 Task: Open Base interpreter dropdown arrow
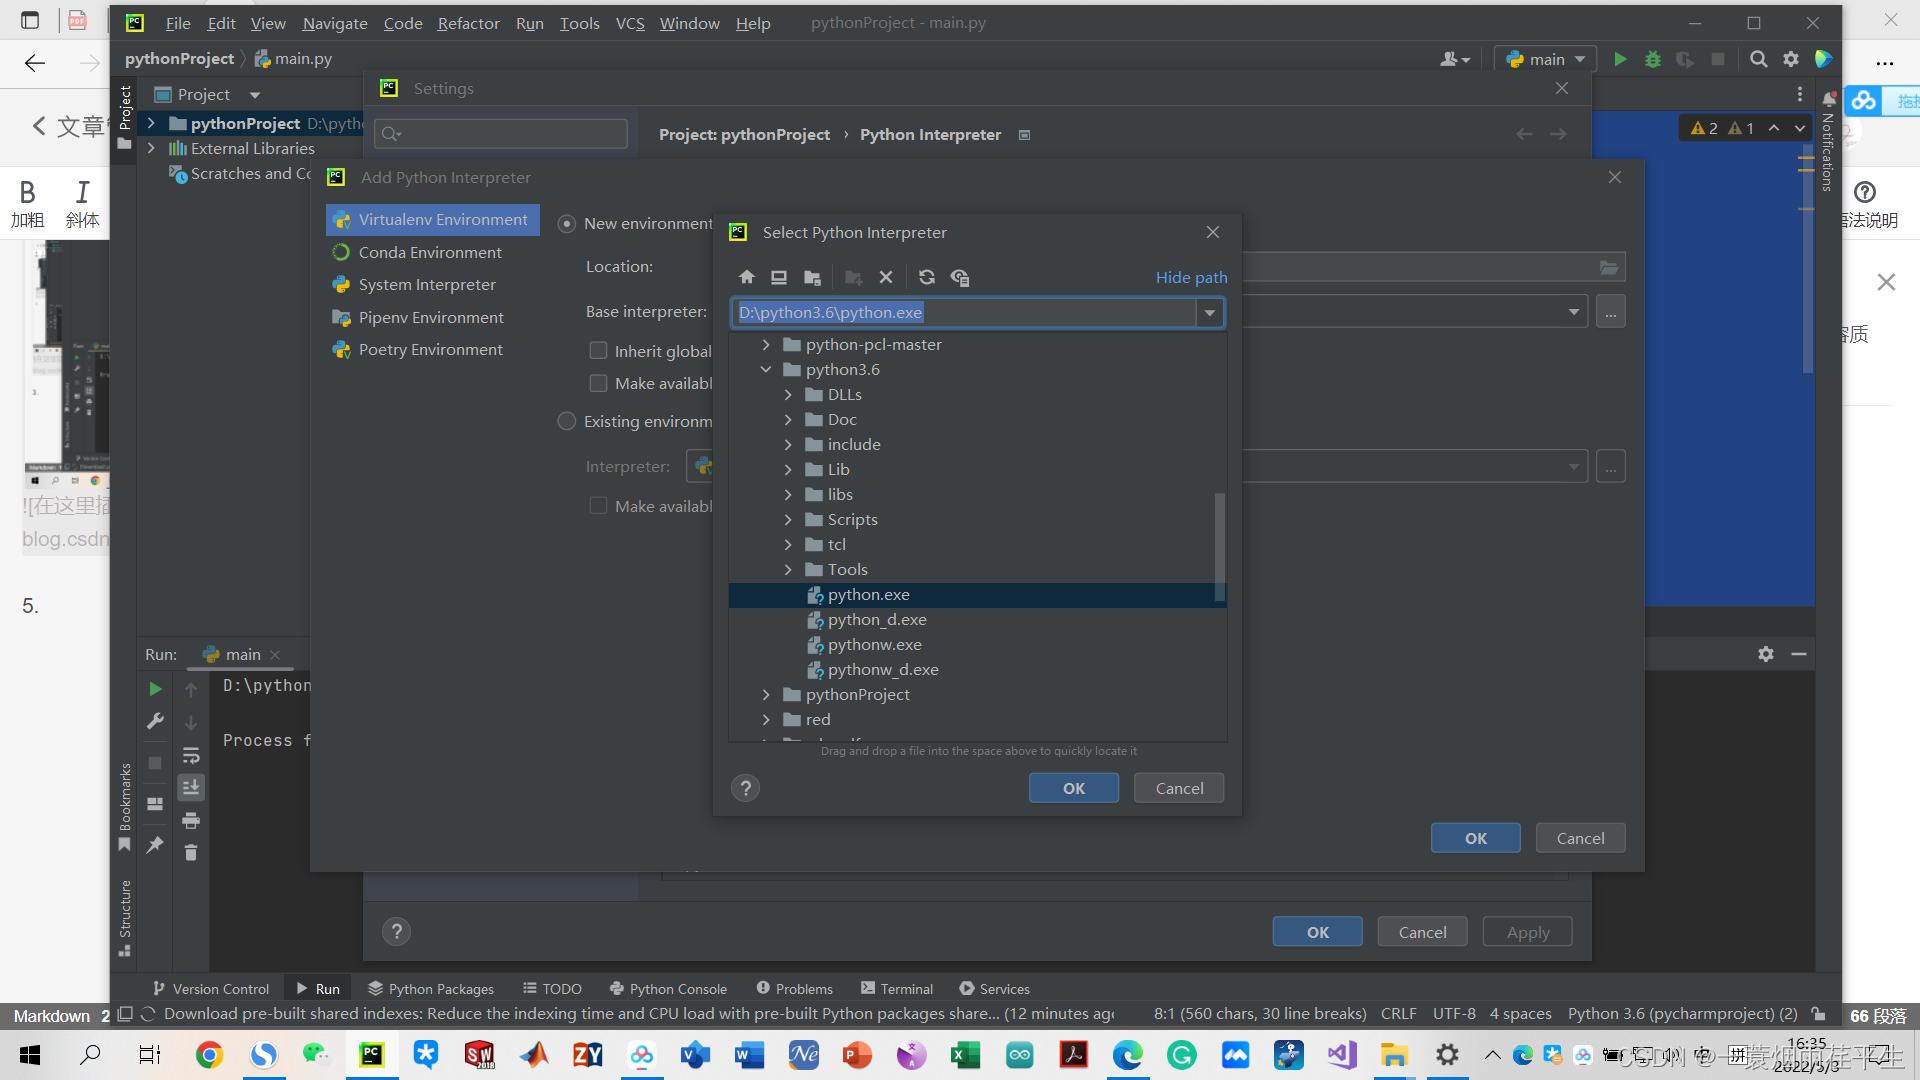pos(1574,312)
